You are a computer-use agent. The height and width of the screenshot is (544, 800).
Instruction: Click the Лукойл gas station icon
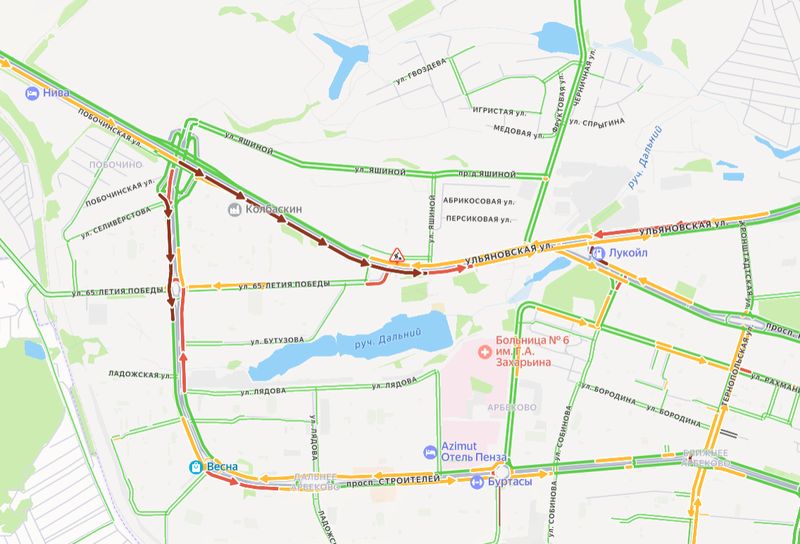tap(598, 253)
